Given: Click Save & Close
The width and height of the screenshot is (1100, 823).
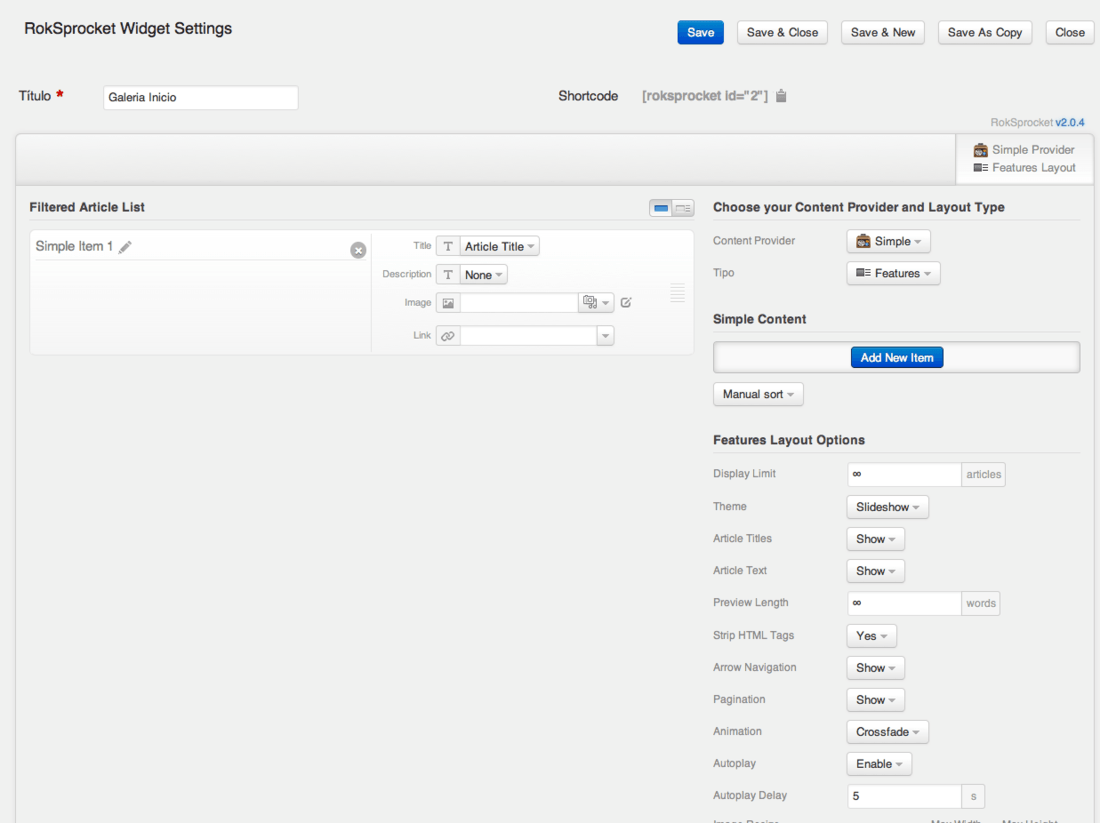Looking at the screenshot, I should tap(782, 33).
